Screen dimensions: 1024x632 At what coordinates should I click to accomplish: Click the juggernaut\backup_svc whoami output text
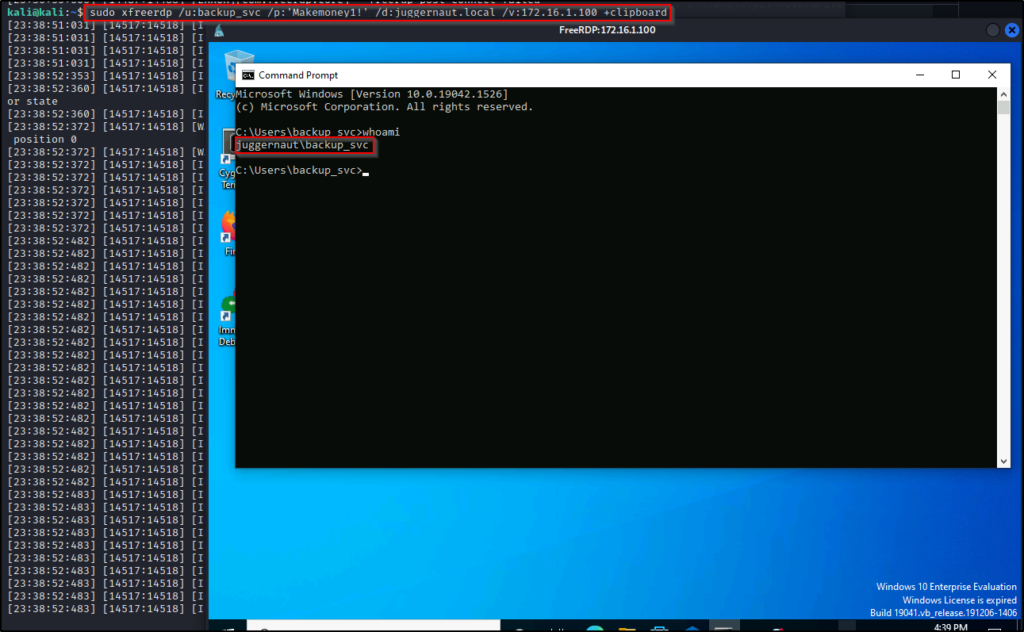coord(303,146)
